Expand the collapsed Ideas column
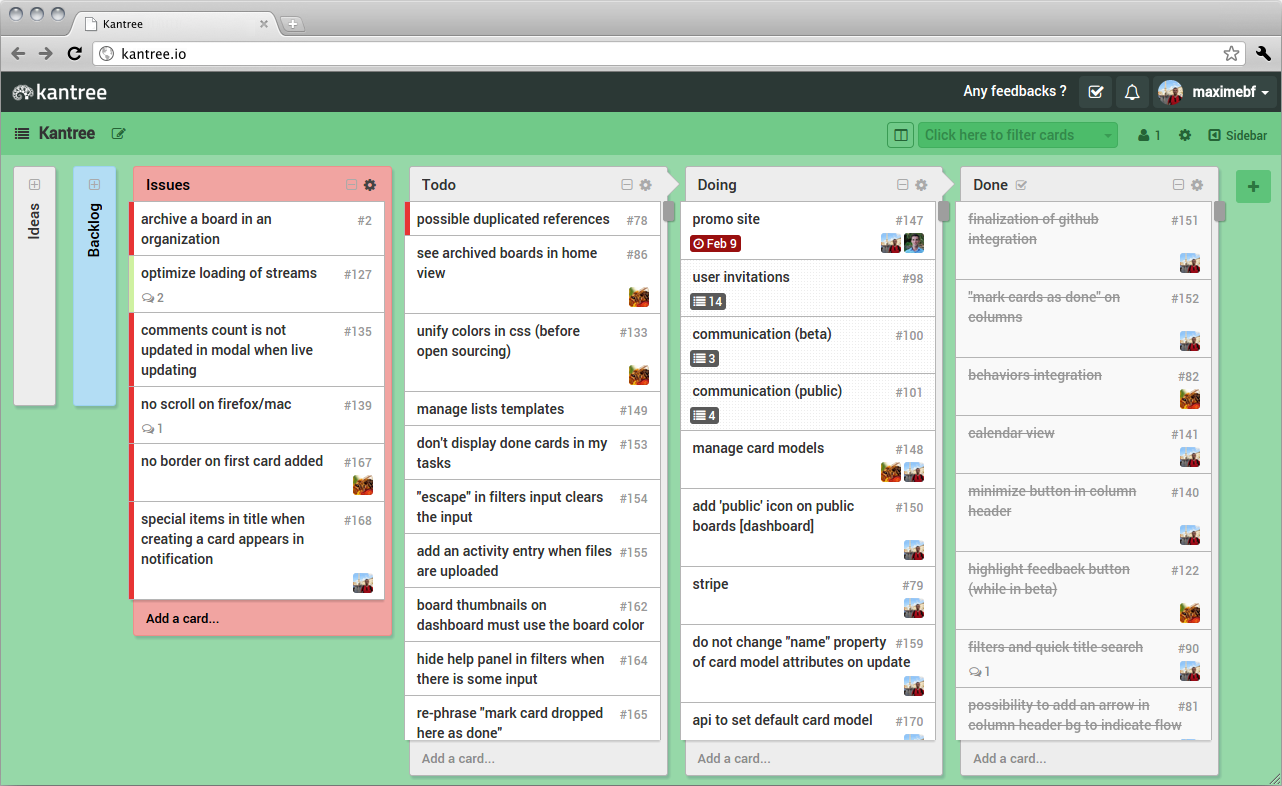 (34, 185)
